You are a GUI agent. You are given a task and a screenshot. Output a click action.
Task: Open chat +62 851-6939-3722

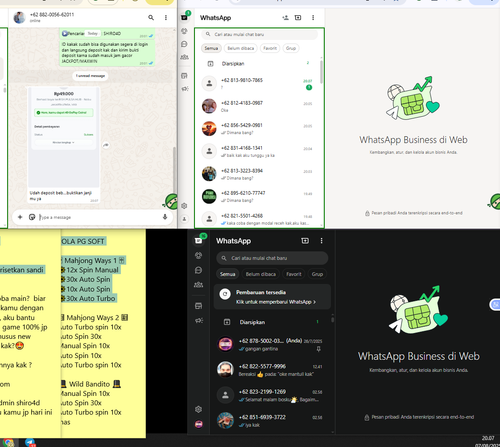click(272, 420)
